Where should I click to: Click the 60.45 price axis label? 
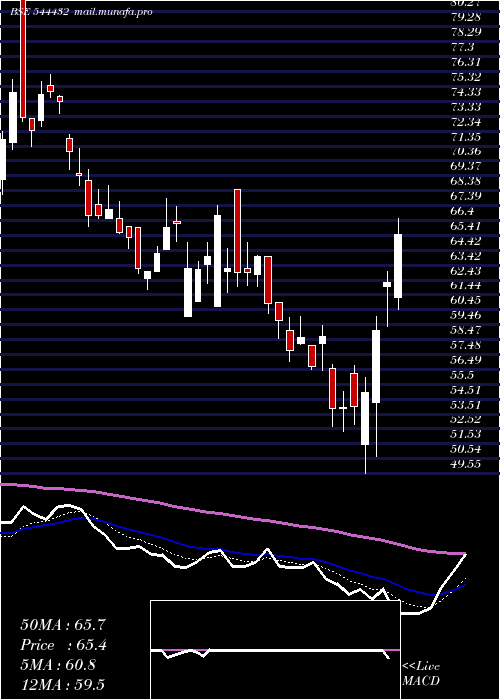click(x=466, y=300)
